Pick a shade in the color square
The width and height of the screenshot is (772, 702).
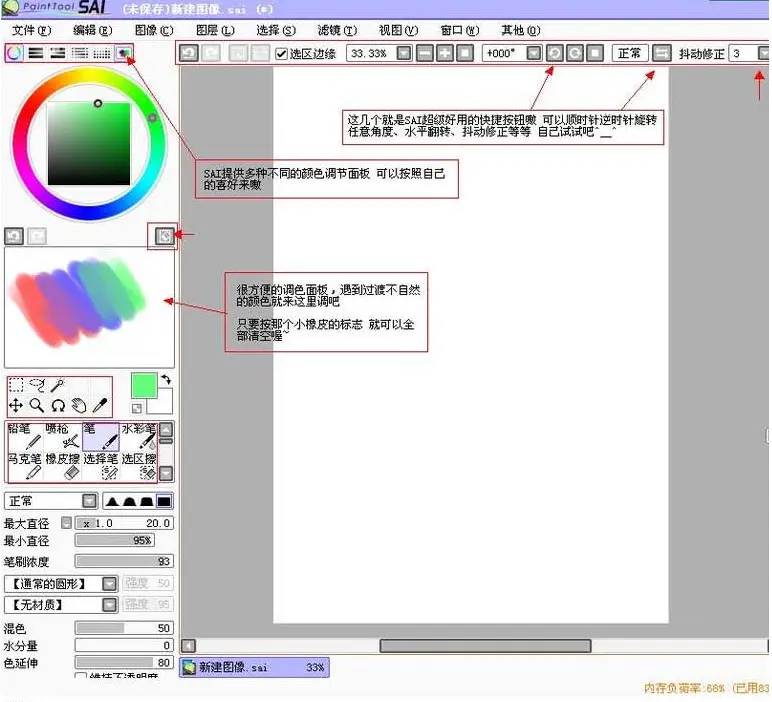tap(89, 144)
